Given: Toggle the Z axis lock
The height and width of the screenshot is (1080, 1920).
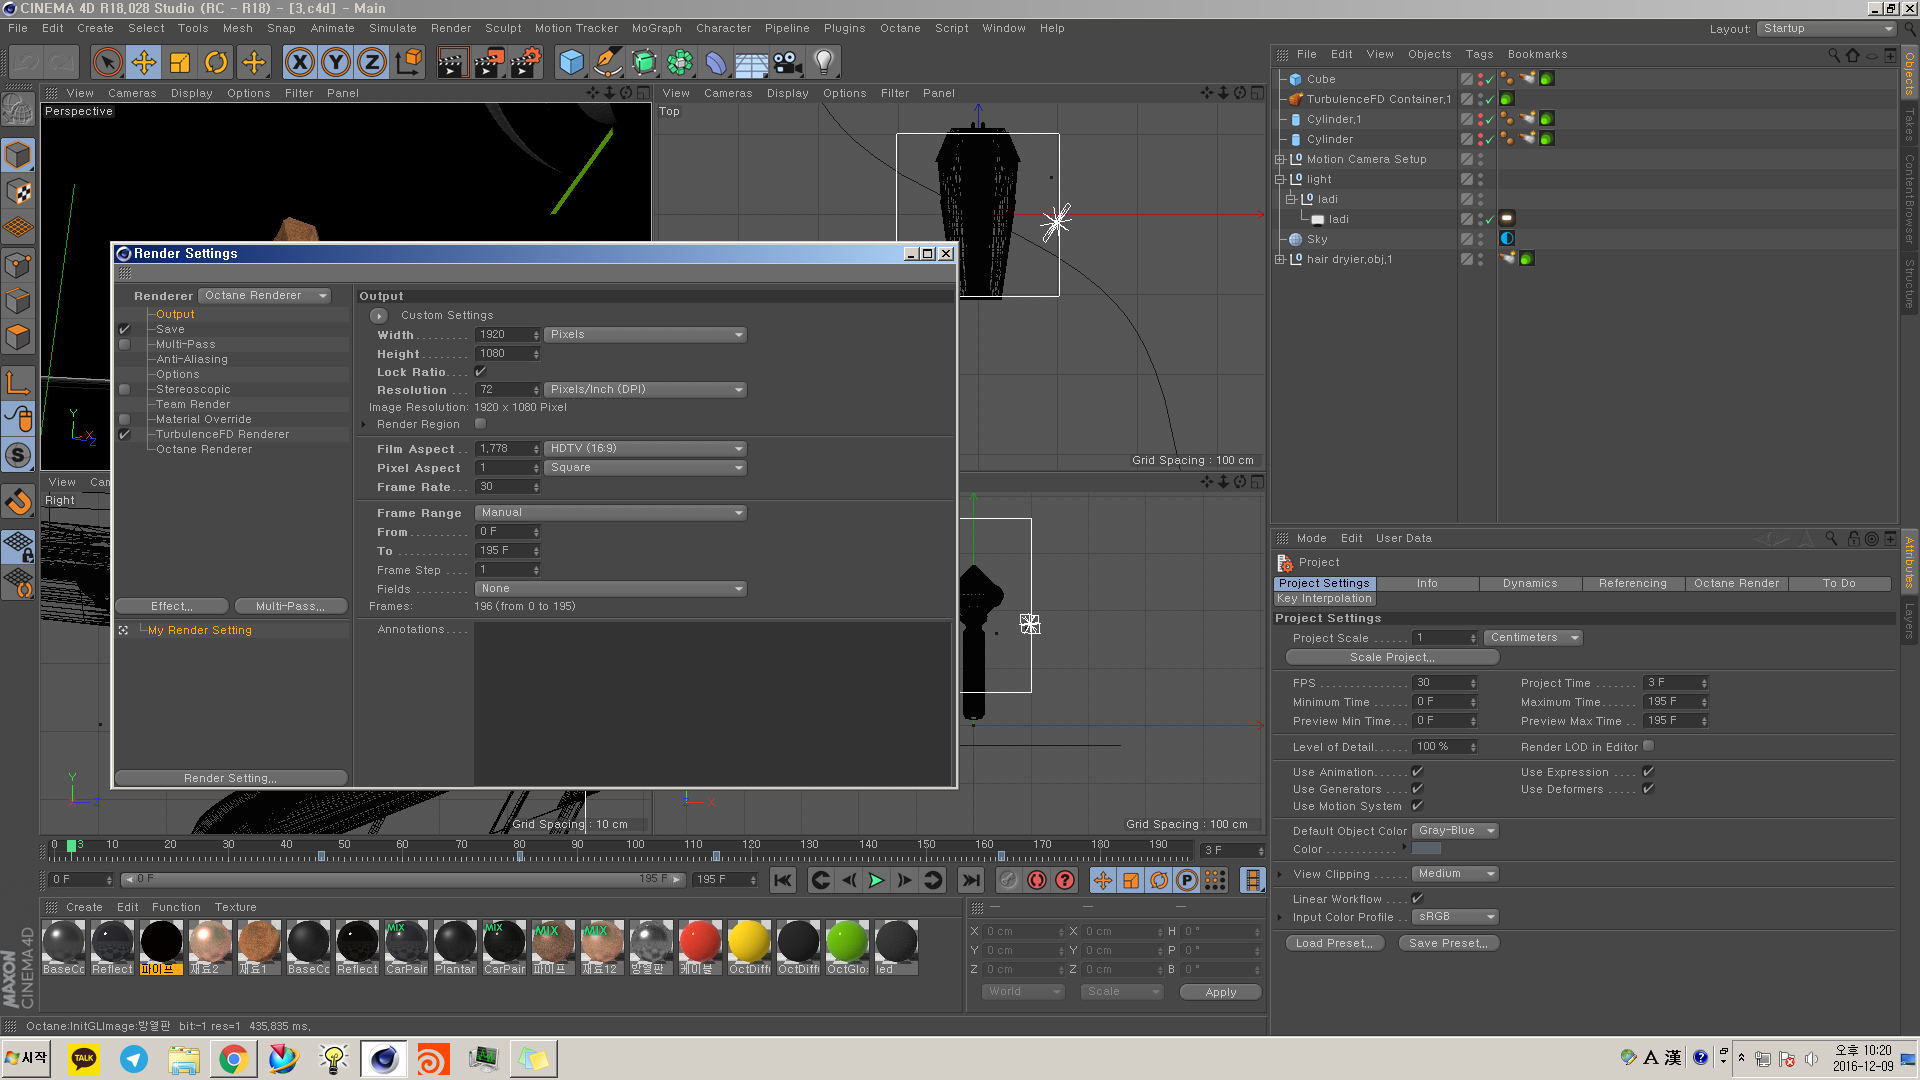Looking at the screenshot, I should coord(372,63).
